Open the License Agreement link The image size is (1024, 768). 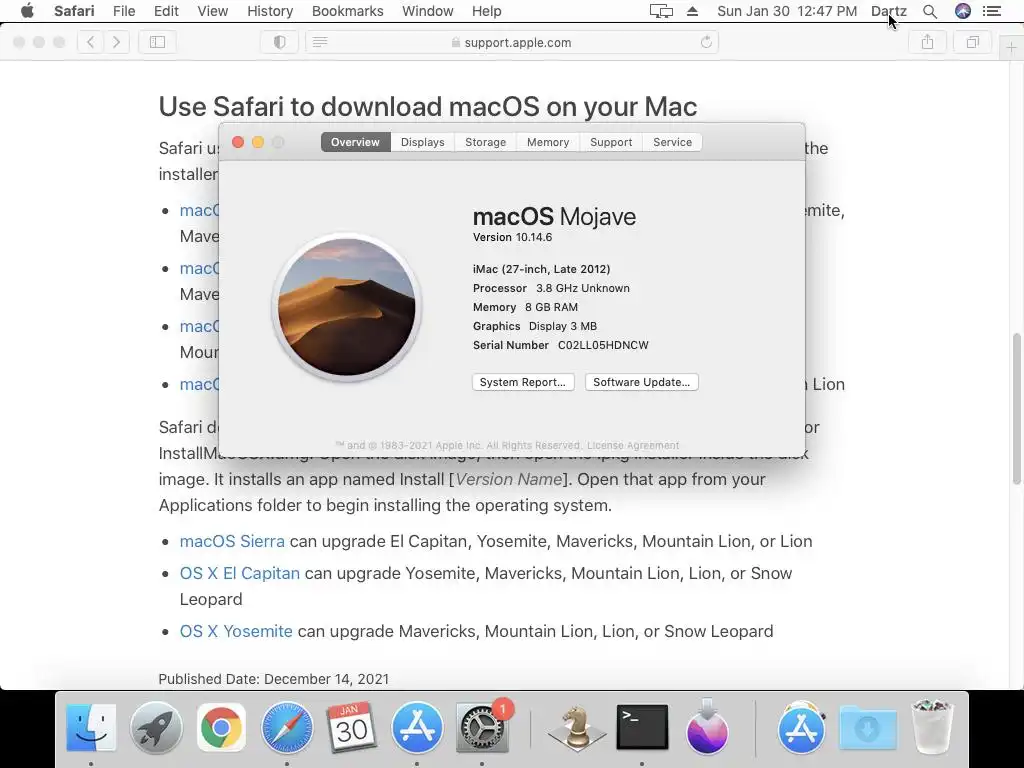[x=633, y=445]
